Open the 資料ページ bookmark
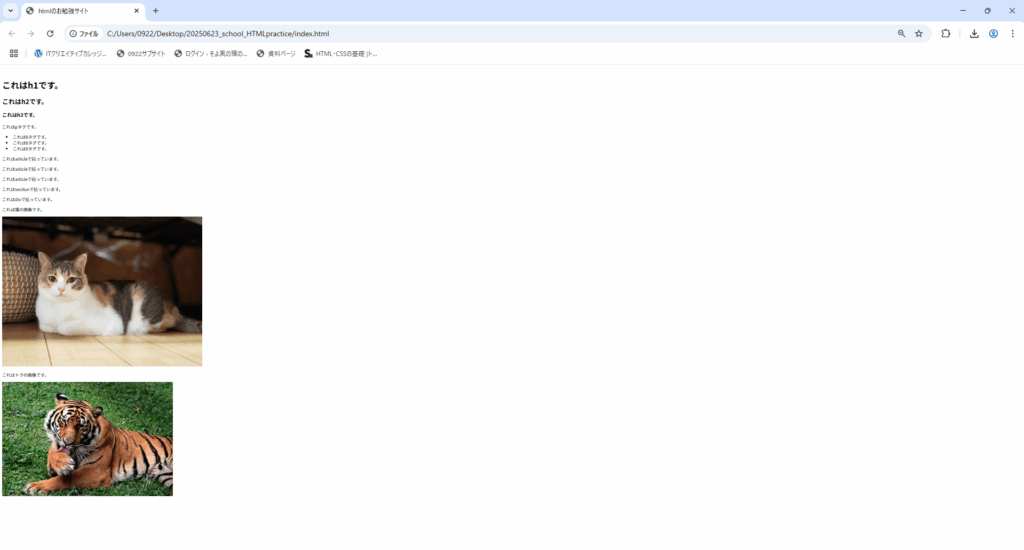Screen dimensions: 1024x550 [x=276, y=53]
